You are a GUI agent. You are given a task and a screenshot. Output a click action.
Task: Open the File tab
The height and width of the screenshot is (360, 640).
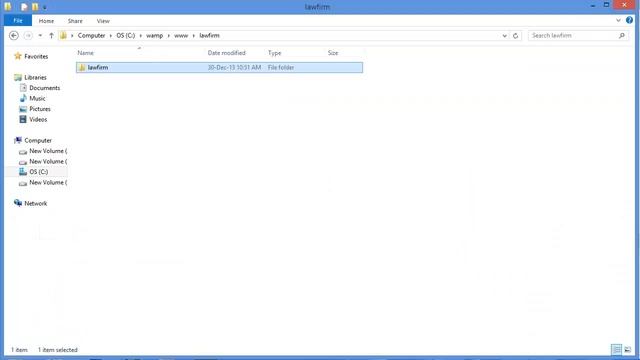point(18,20)
